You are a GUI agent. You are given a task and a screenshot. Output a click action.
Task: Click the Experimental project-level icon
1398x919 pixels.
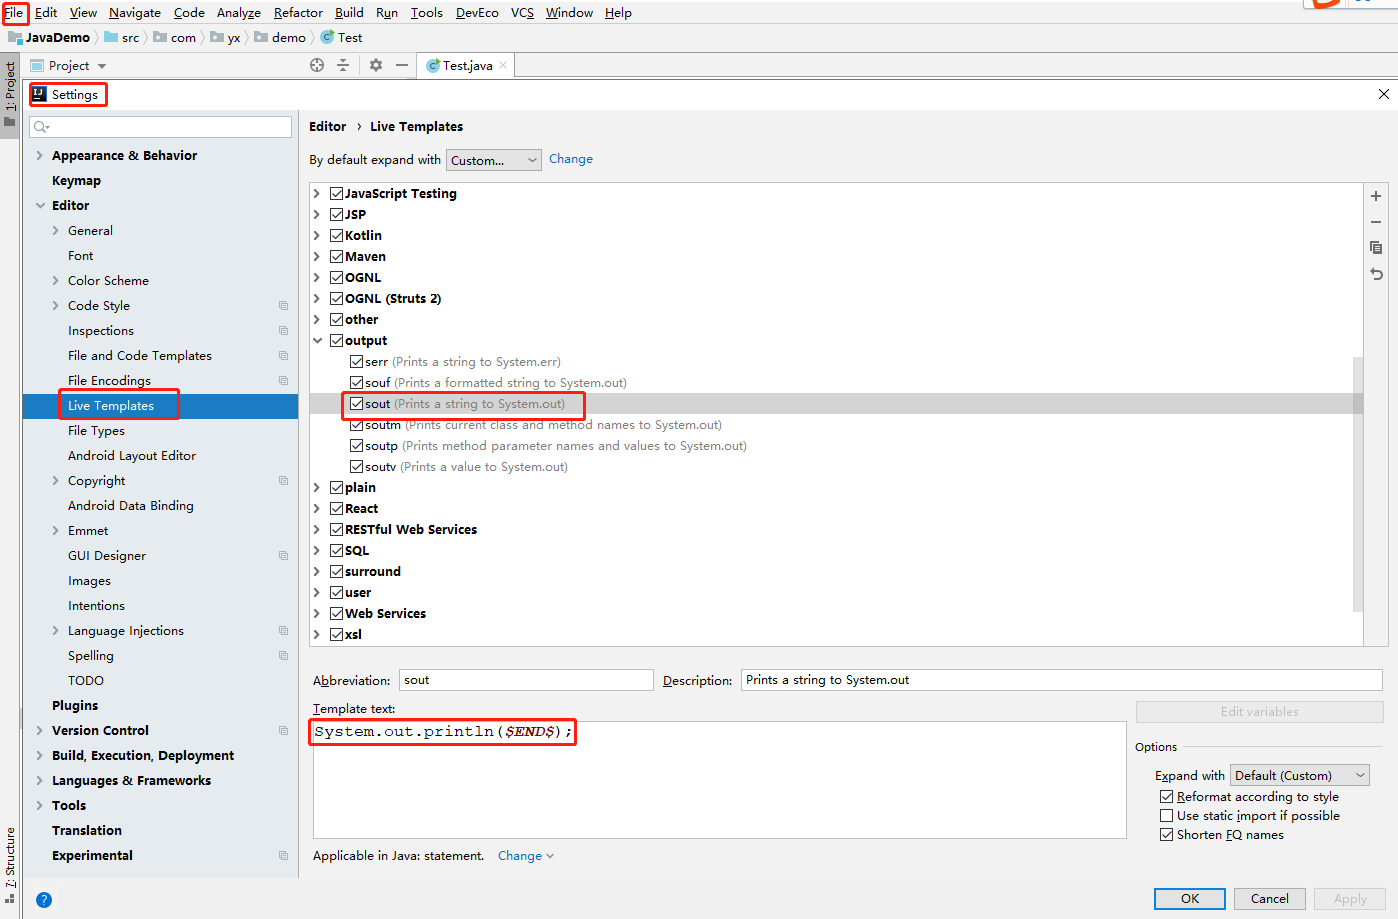point(283,856)
